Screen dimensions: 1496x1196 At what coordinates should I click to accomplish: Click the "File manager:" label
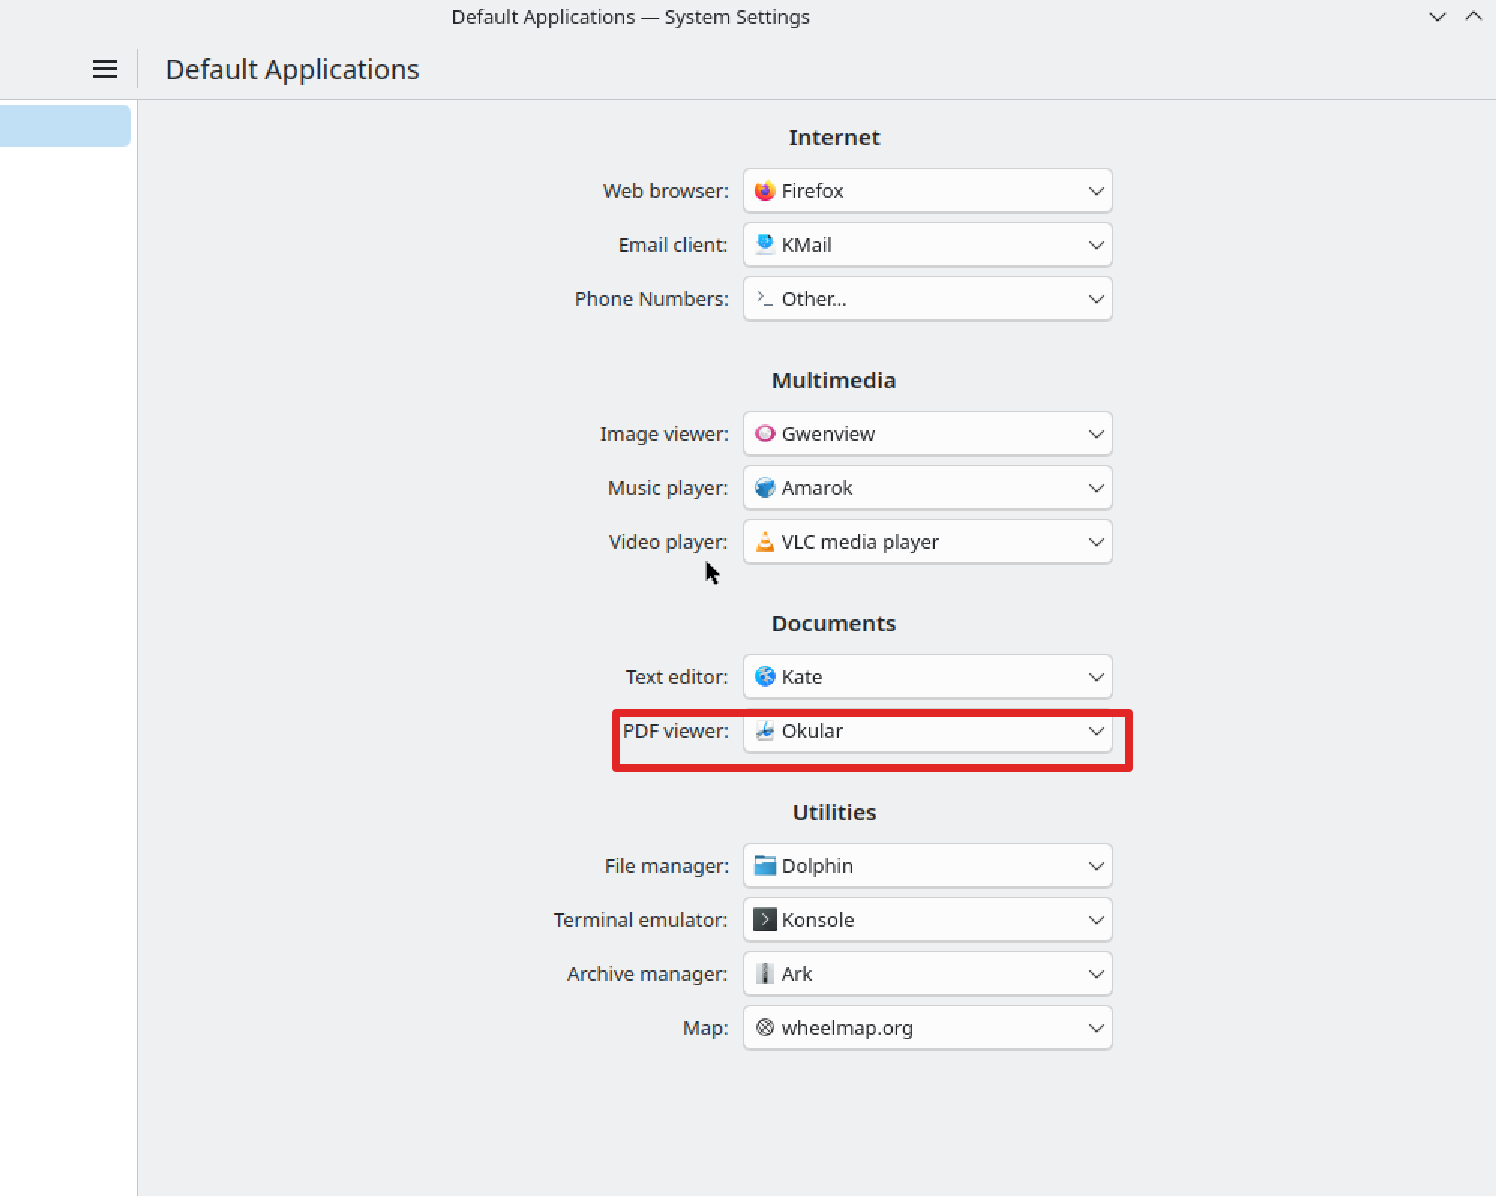pyautogui.click(x=667, y=866)
